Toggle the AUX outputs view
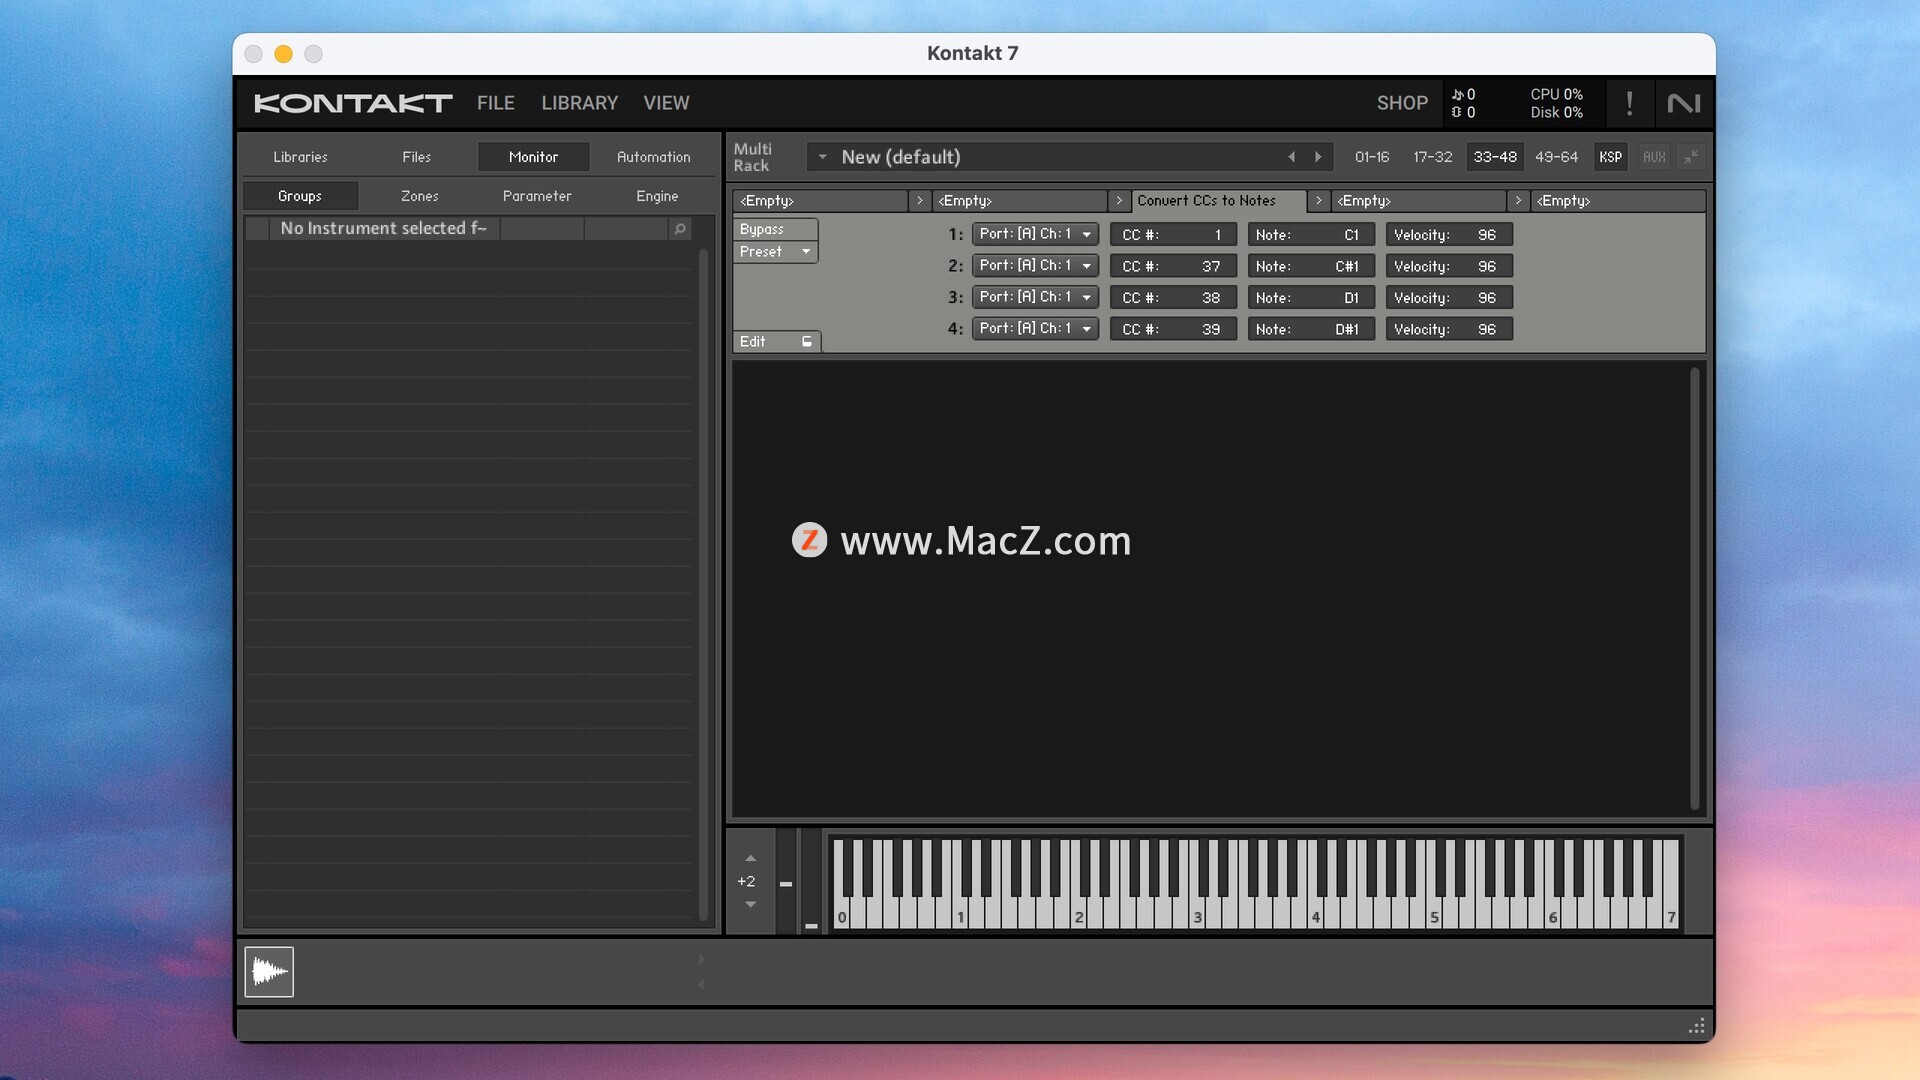1920x1080 pixels. 1654,157
